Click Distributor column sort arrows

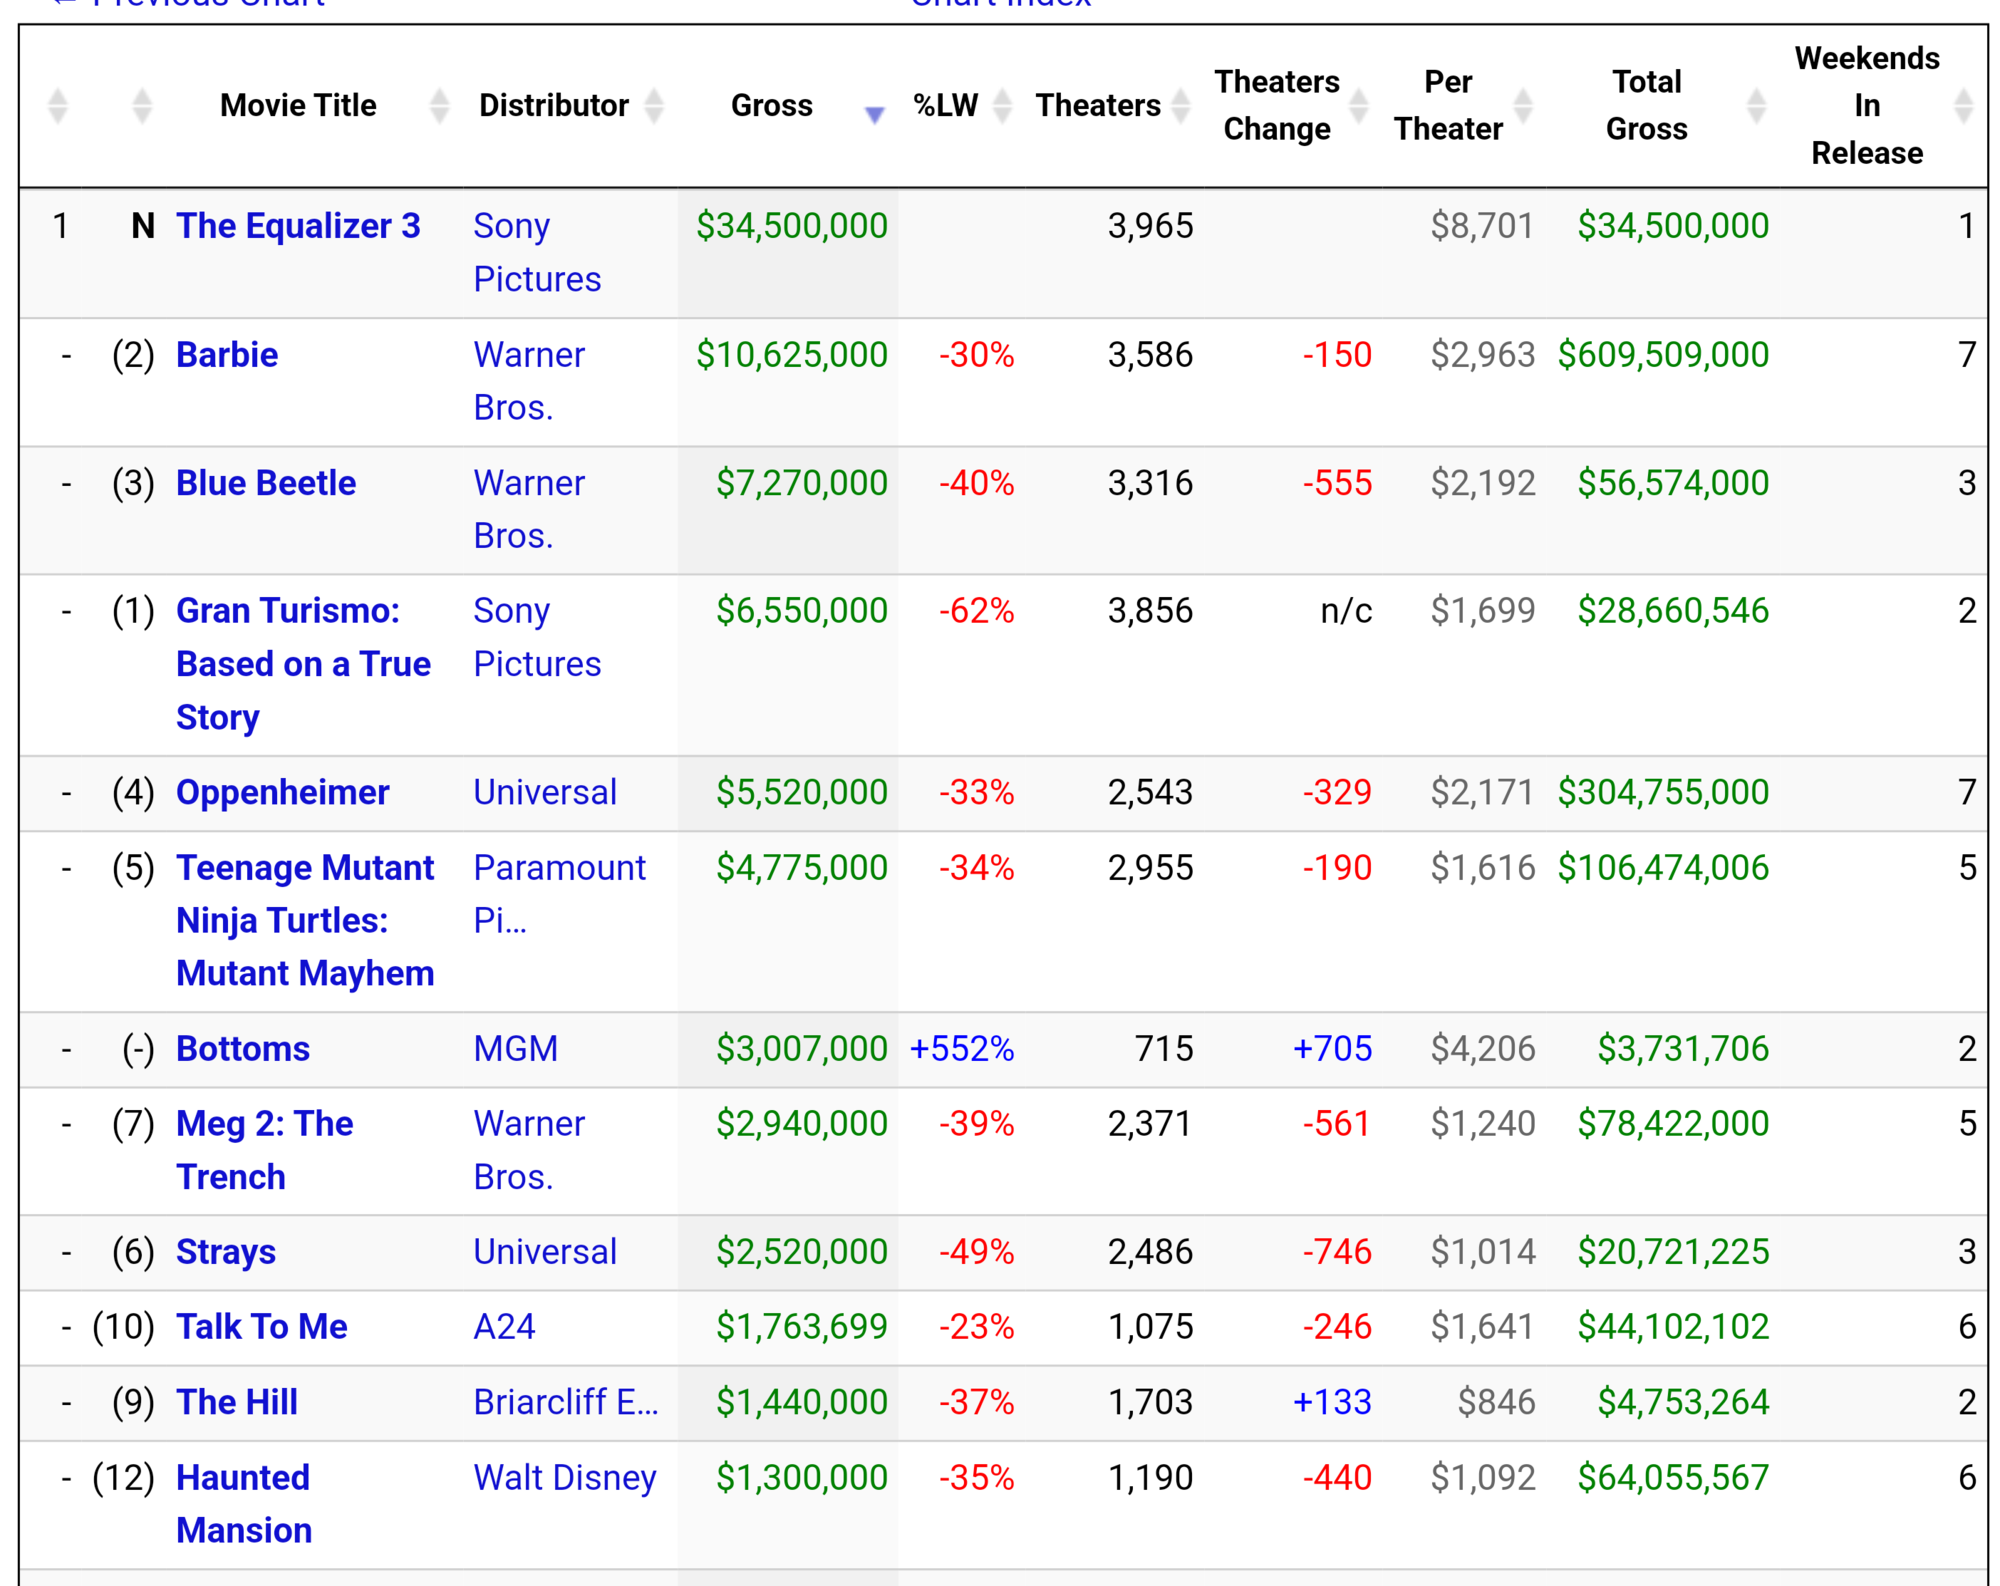(654, 106)
